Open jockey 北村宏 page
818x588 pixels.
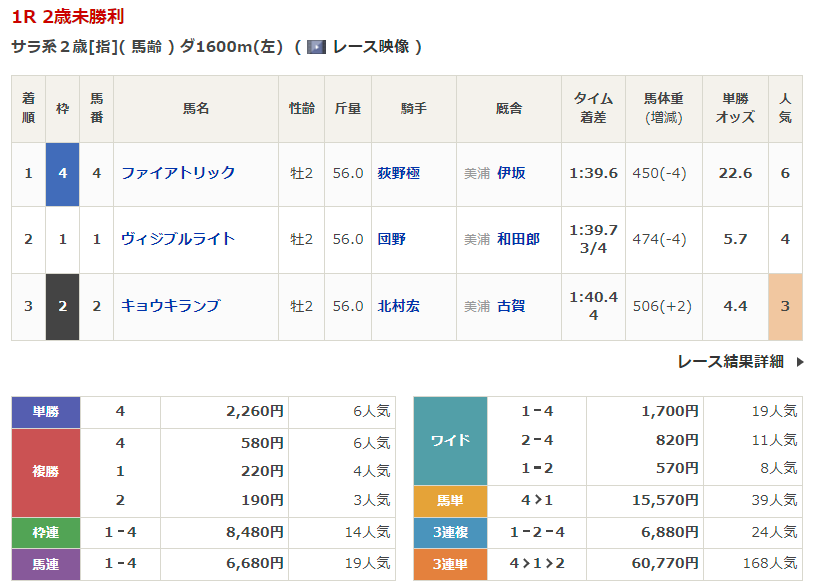398,306
